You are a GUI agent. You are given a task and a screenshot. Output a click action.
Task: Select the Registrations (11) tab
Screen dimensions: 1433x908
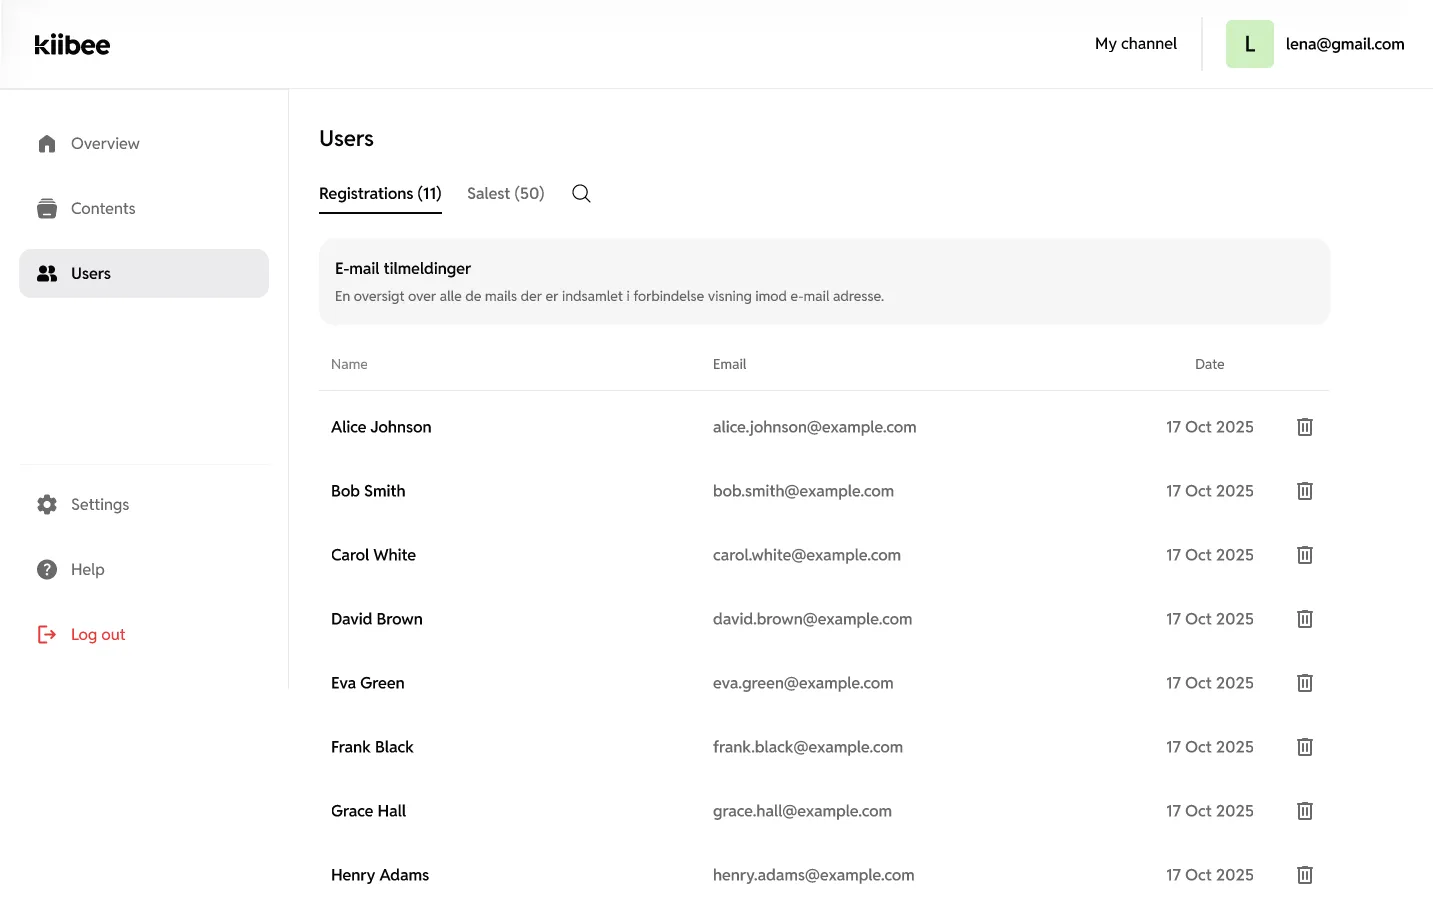(380, 193)
